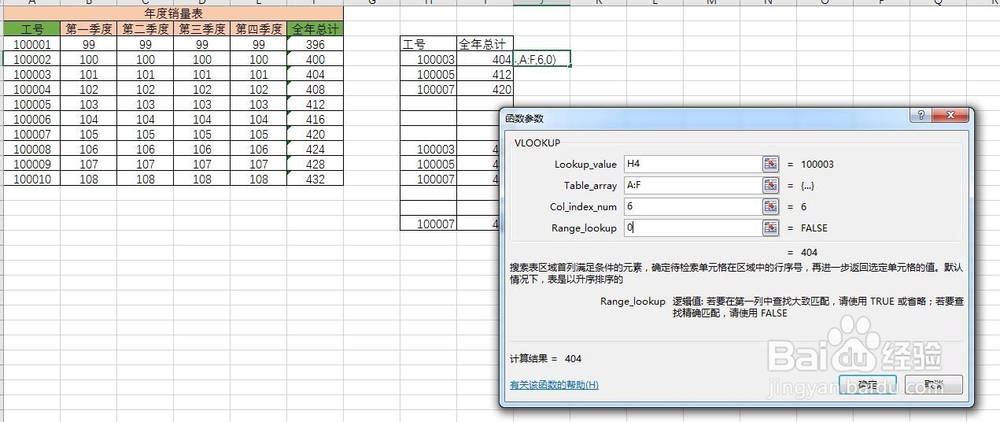Open the function help link
The height and width of the screenshot is (422, 1000).
pyautogui.click(x=554, y=385)
